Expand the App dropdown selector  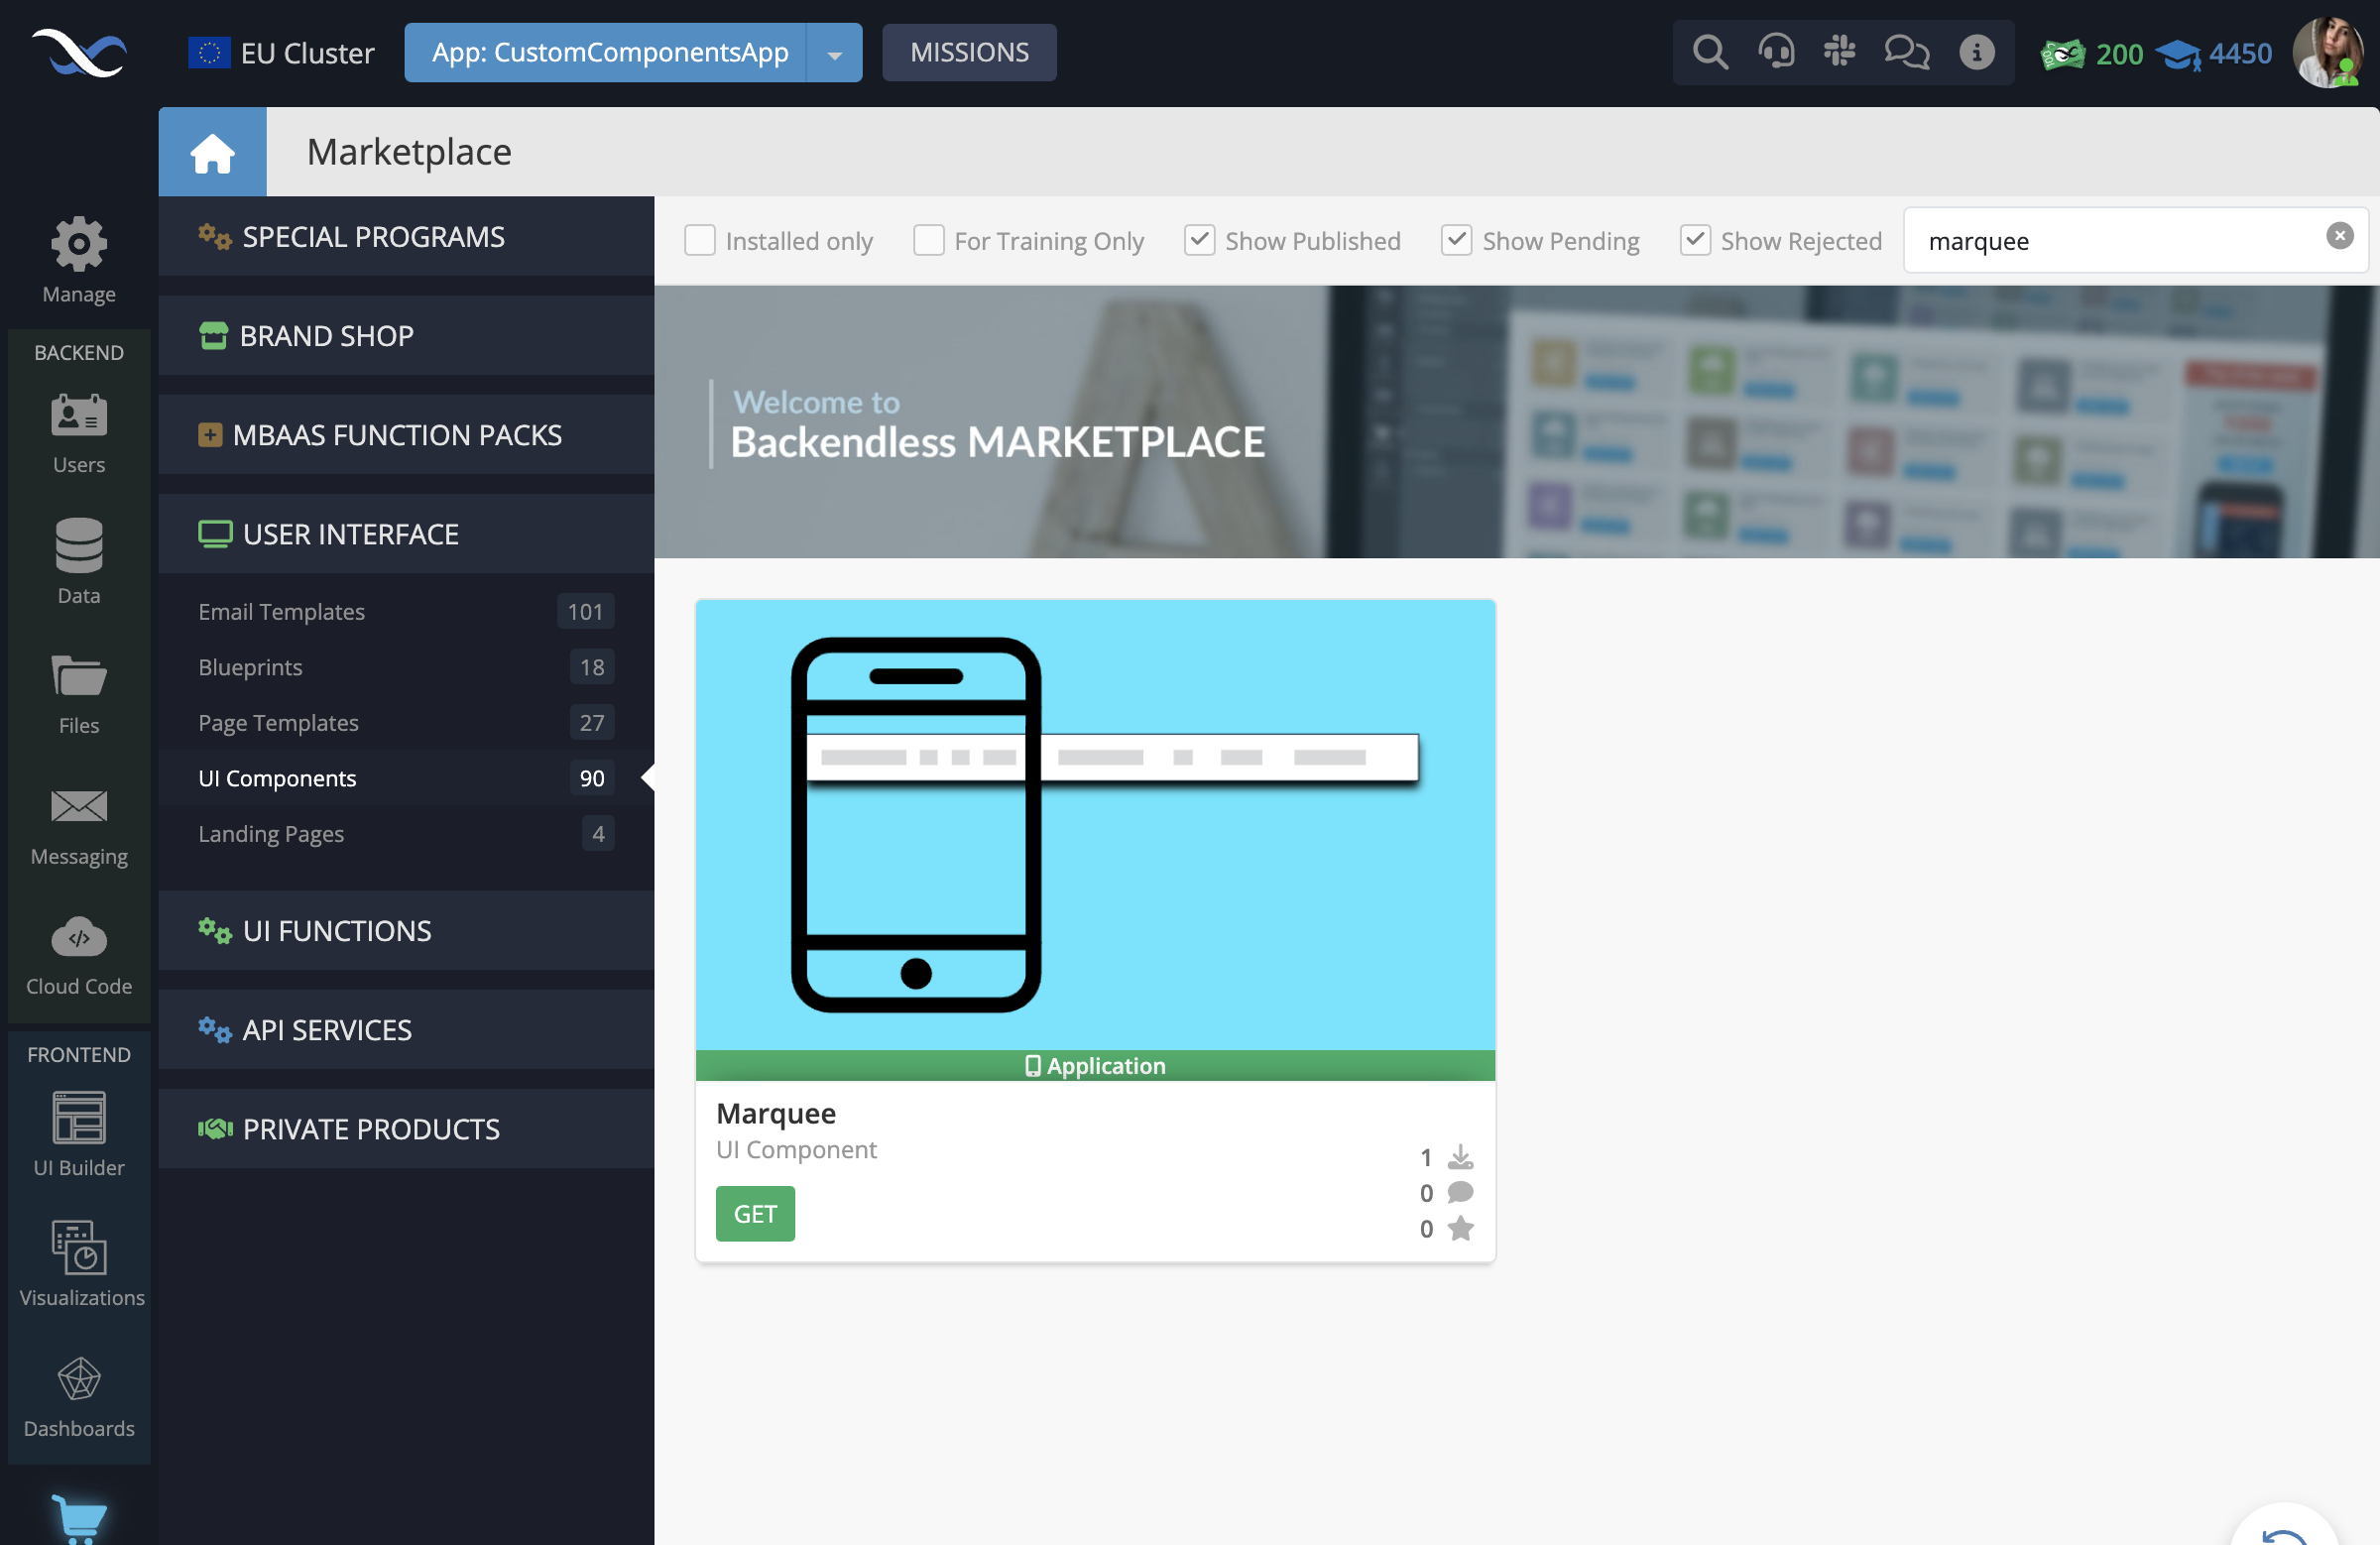(x=833, y=52)
